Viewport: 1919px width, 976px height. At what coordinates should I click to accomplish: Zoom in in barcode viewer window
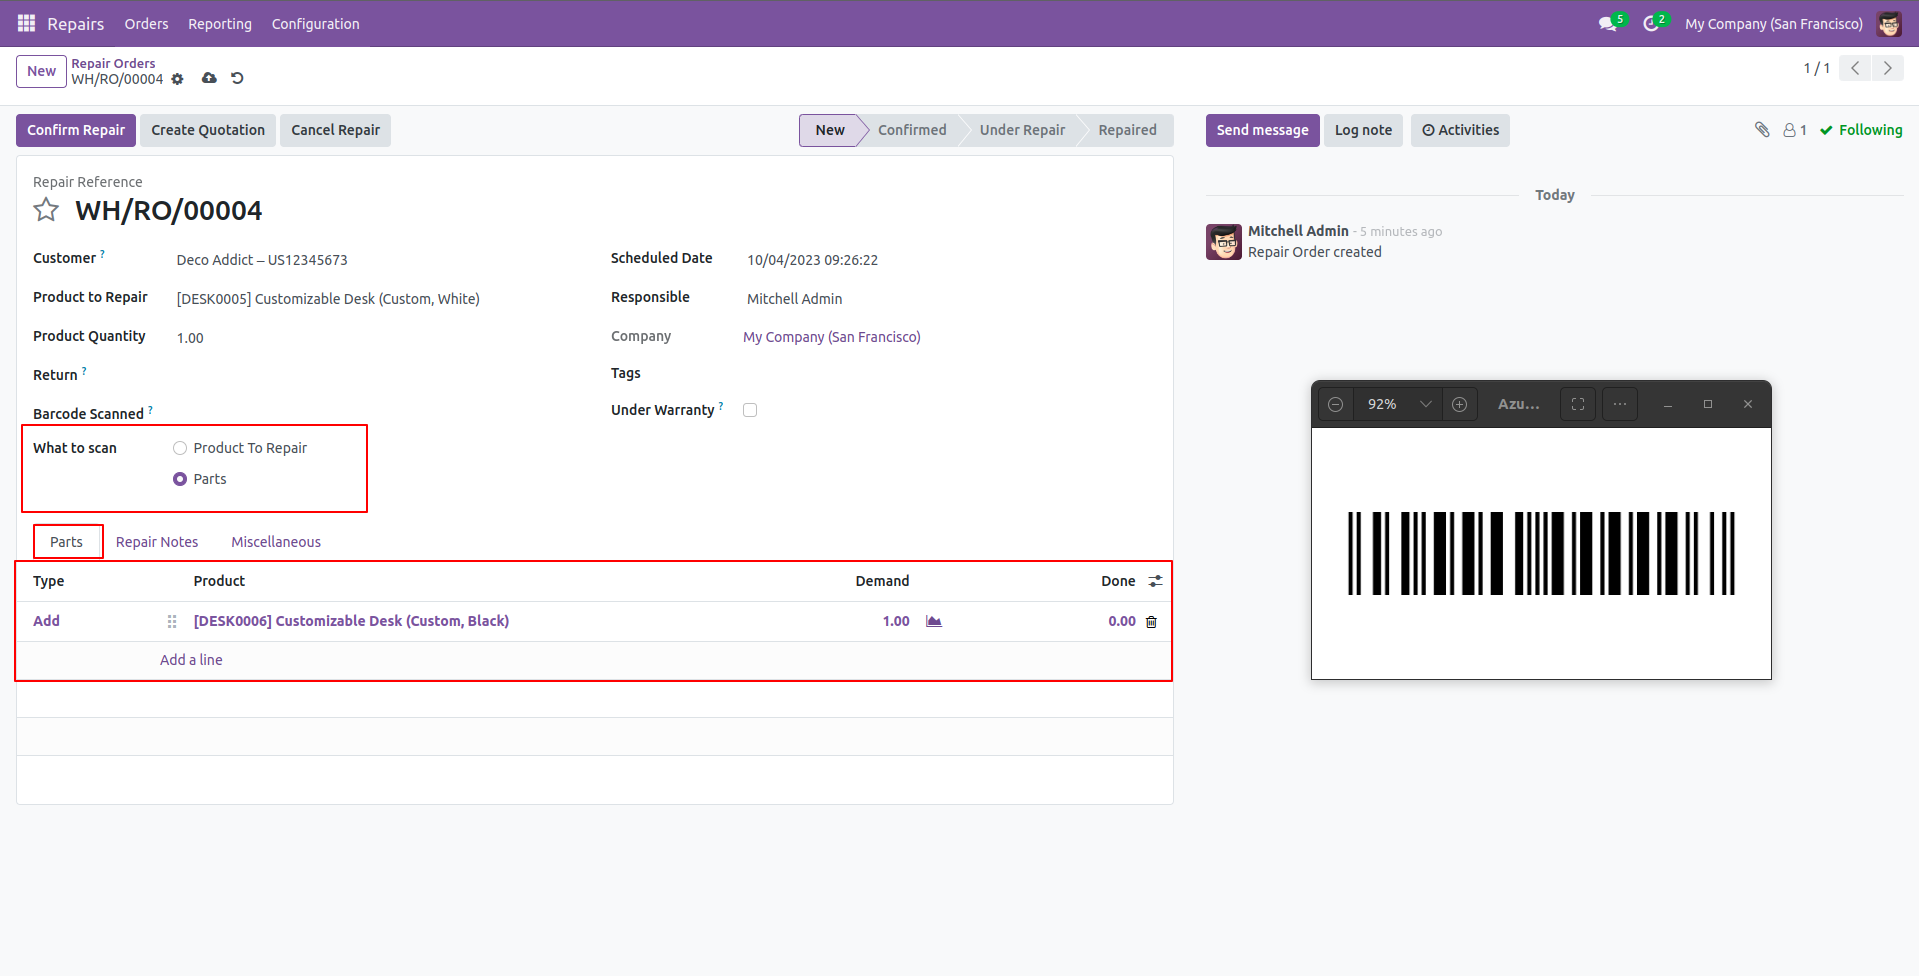coord(1460,404)
